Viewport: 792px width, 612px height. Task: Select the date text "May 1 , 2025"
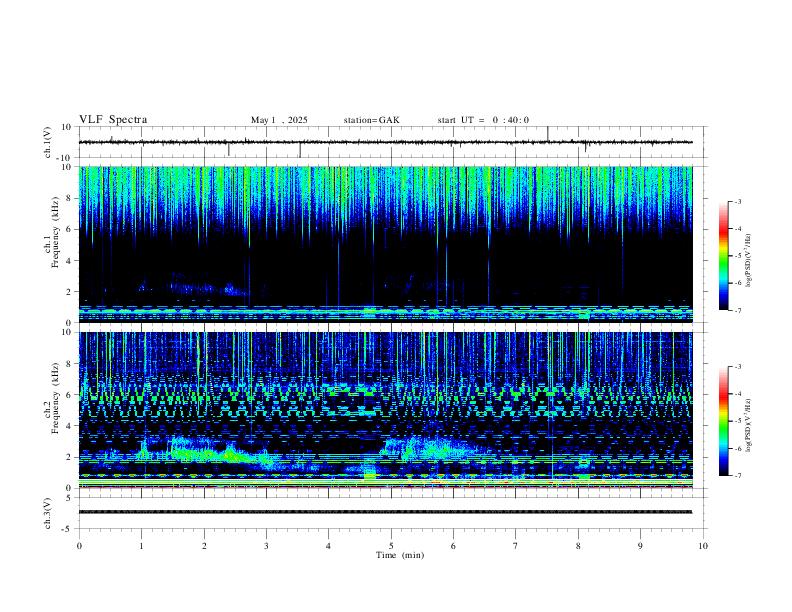[279, 120]
